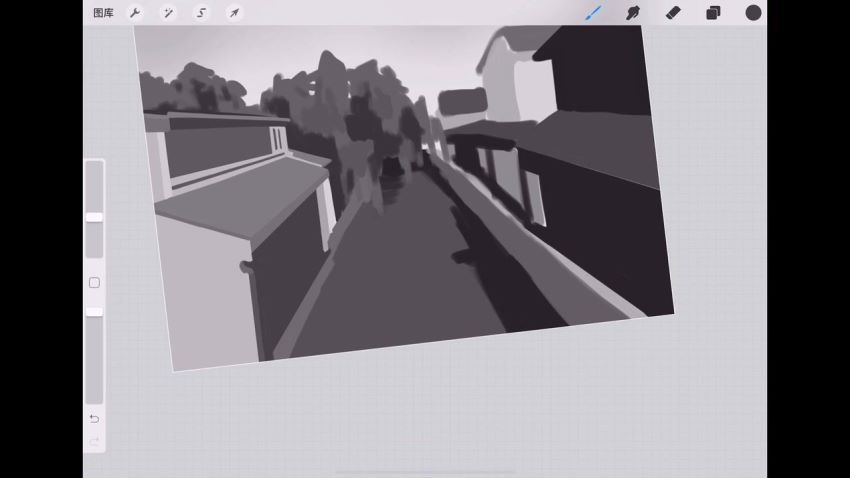Undo the last stroke
The width and height of the screenshot is (850, 478).
(94, 418)
